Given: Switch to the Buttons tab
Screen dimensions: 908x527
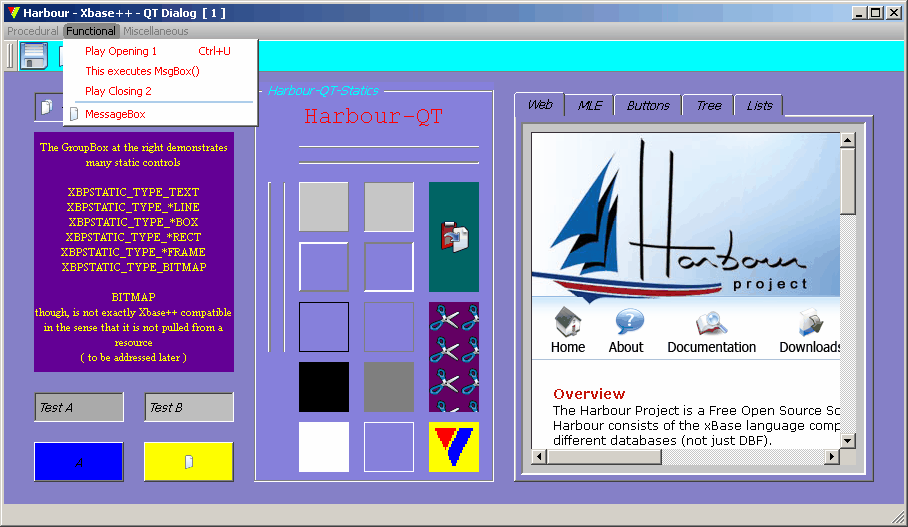Looking at the screenshot, I should pos(648,105).
